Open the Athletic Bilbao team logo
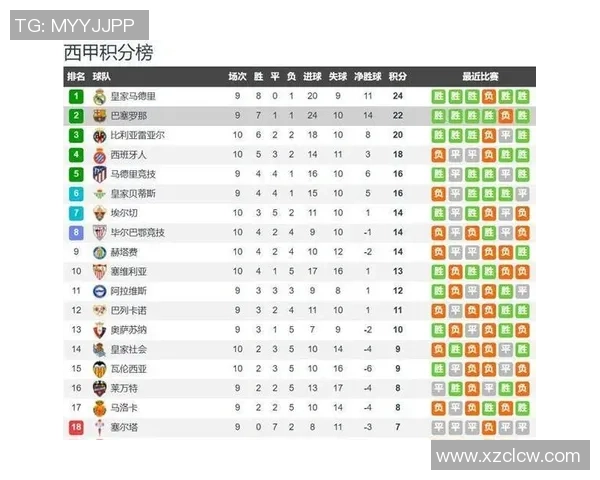The height and width of the screenshot is (480, 600). pyautogui.click(x=100, y=232)
